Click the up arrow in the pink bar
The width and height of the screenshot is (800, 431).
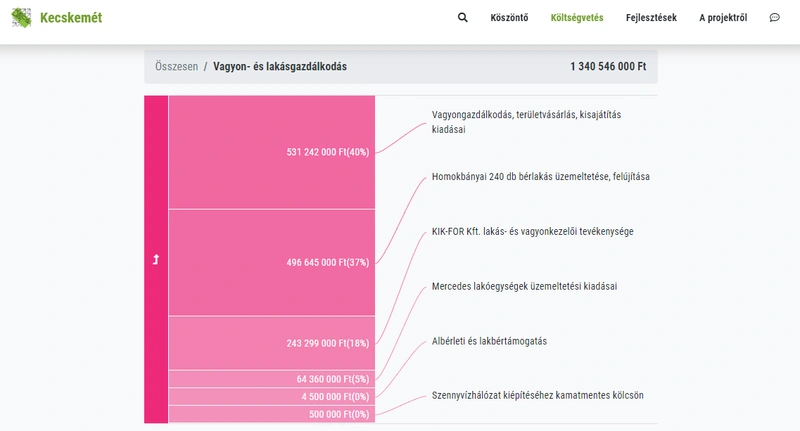click(x=156, y=260)
